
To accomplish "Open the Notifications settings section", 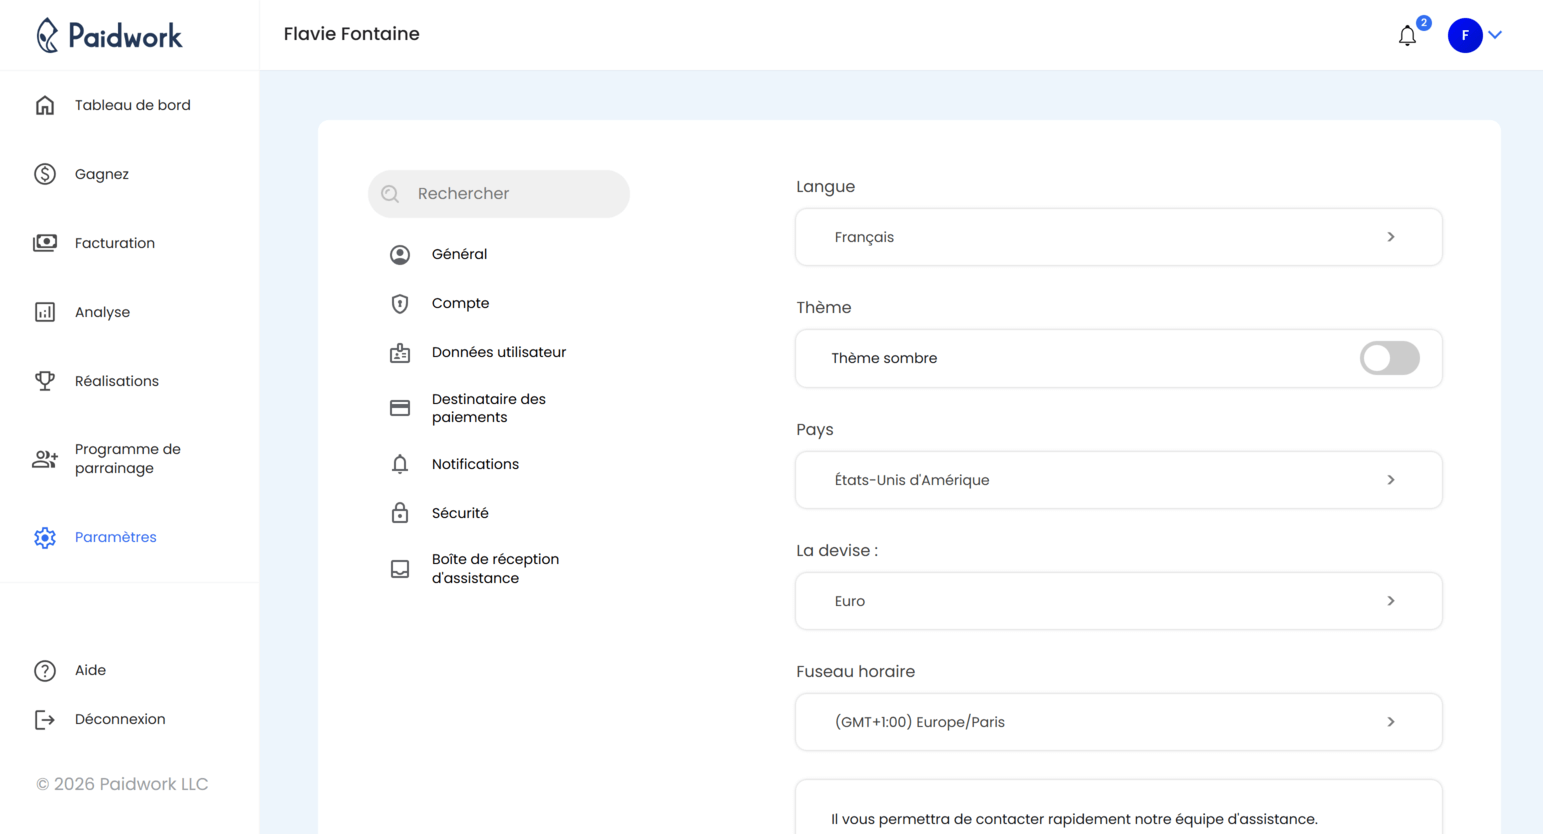I will coord(475,463).
